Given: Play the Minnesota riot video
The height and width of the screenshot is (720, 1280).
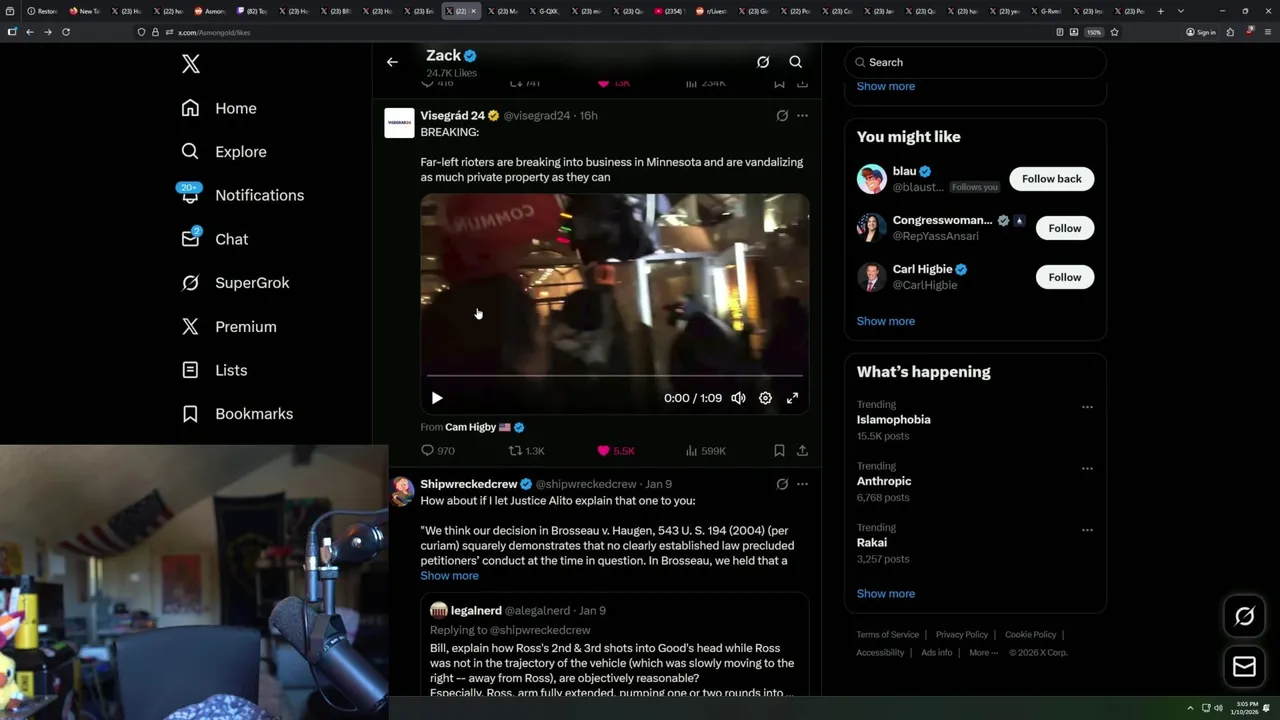Looking at the screenshot, I should [x=437, y=398].
